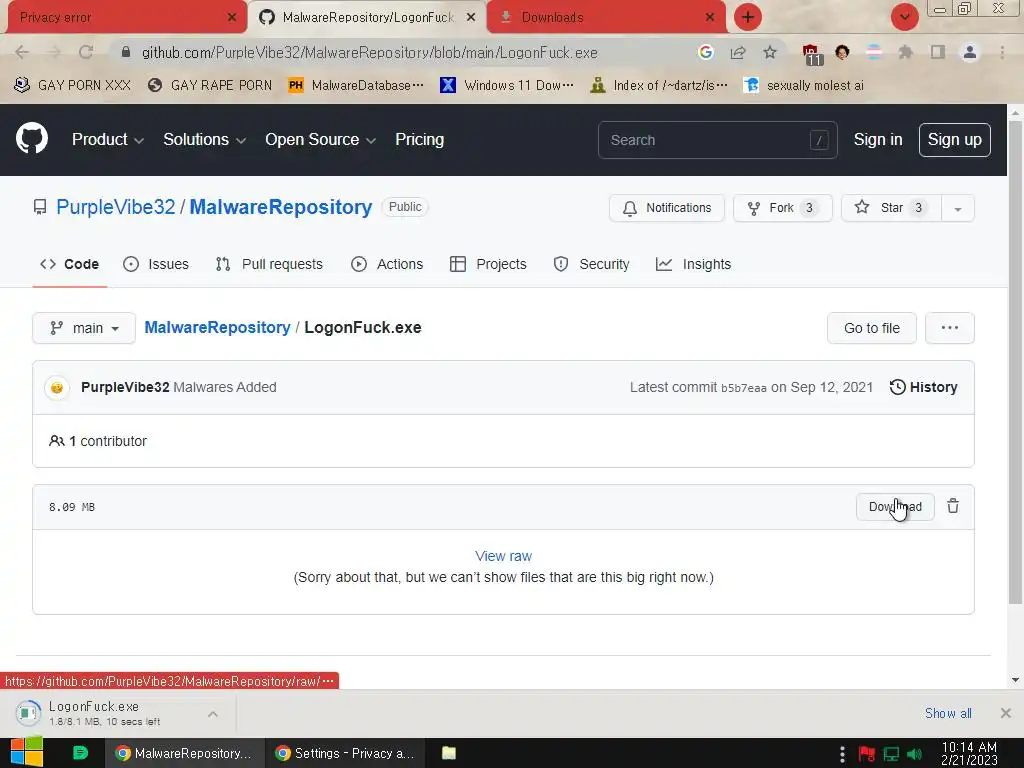Open the Chrome profile avatar icon
Screen dimensions: 1024x768
(970, 52)
